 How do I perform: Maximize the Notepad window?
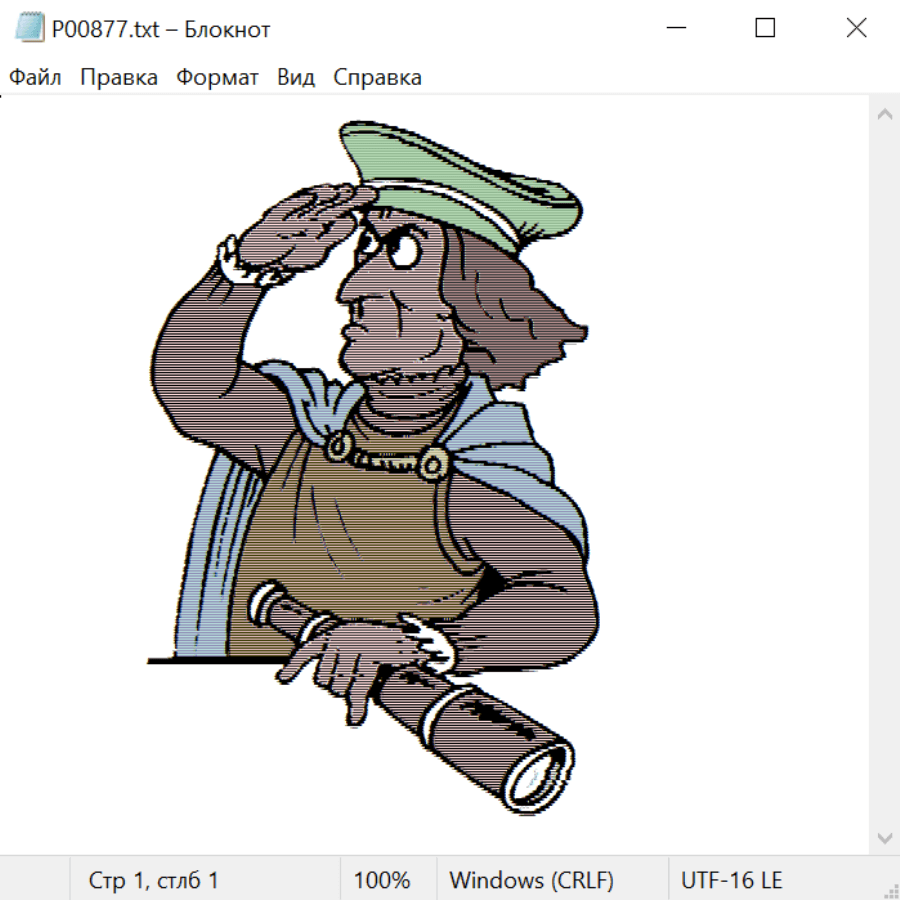765,29
